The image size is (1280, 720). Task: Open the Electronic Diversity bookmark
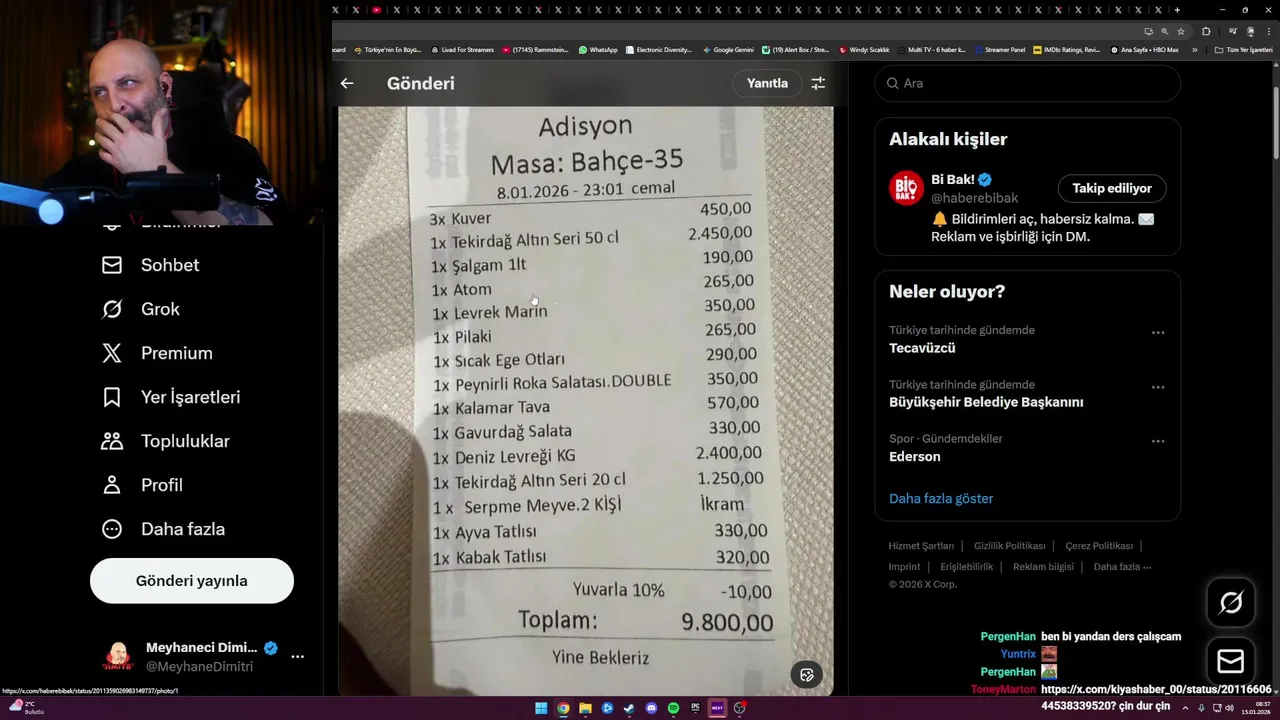click(x=659, y=49)
